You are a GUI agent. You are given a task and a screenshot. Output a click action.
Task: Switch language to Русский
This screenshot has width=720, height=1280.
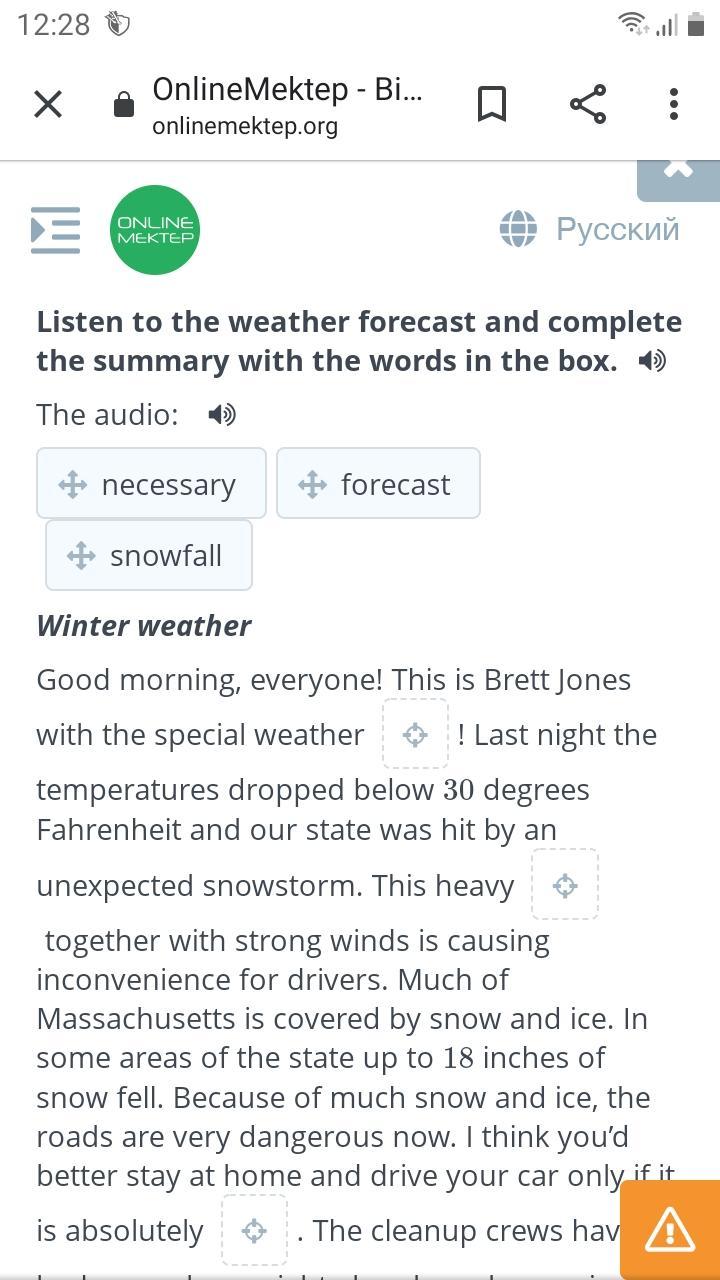[x=617, y=229]
